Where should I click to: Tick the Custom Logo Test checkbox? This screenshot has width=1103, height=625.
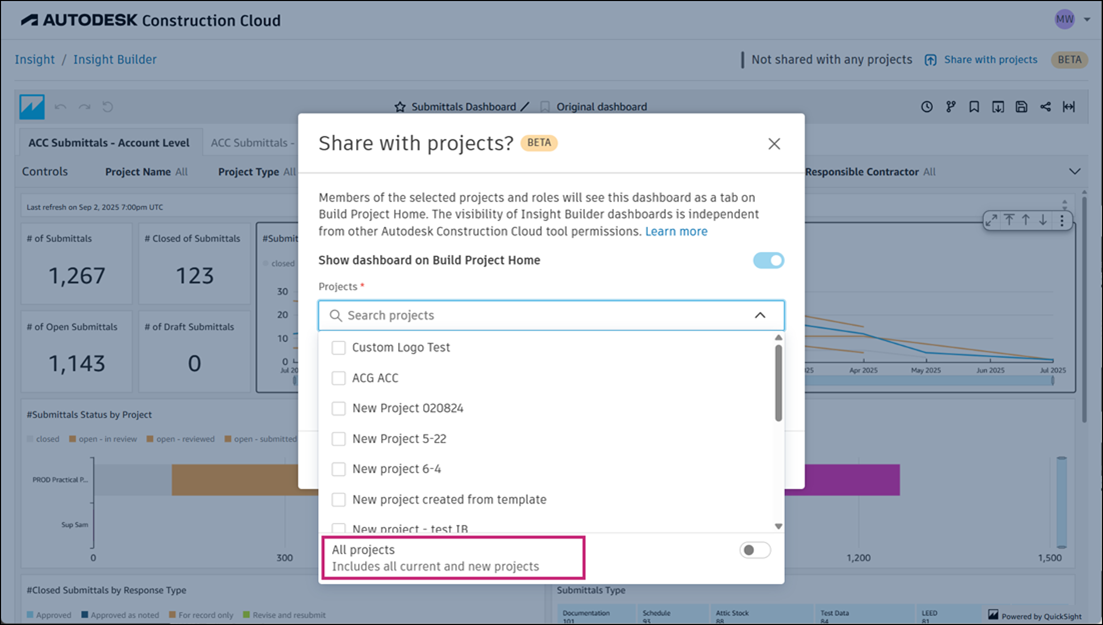click(339, 348)
